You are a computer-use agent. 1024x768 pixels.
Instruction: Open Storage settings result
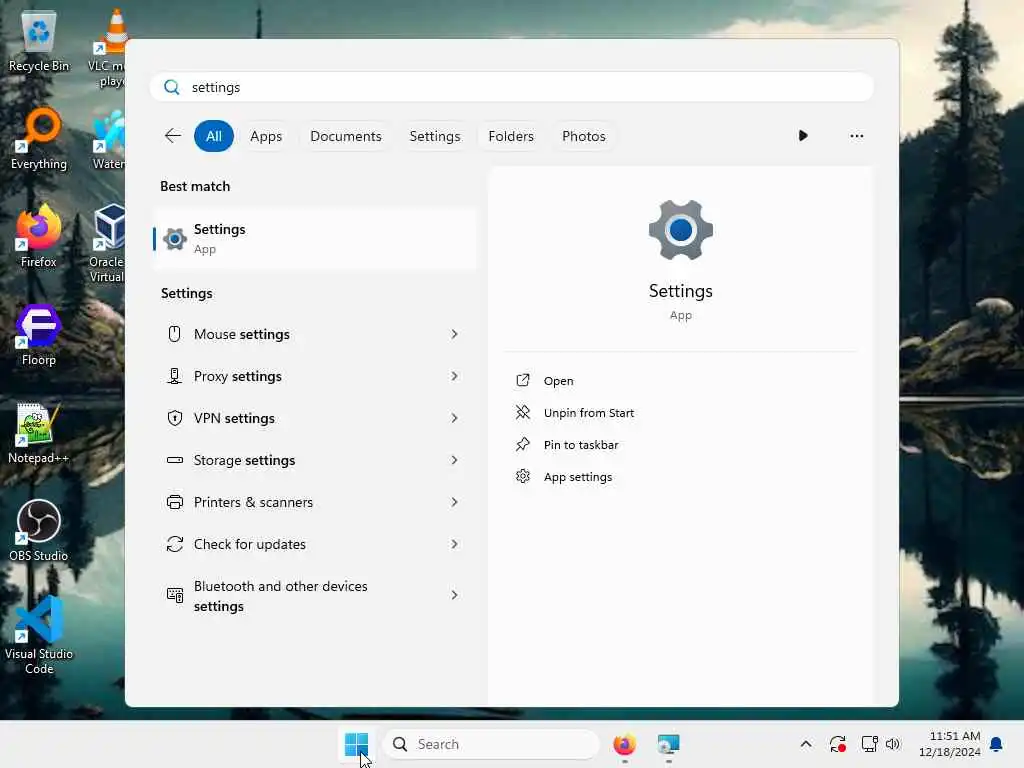[315, 460]
